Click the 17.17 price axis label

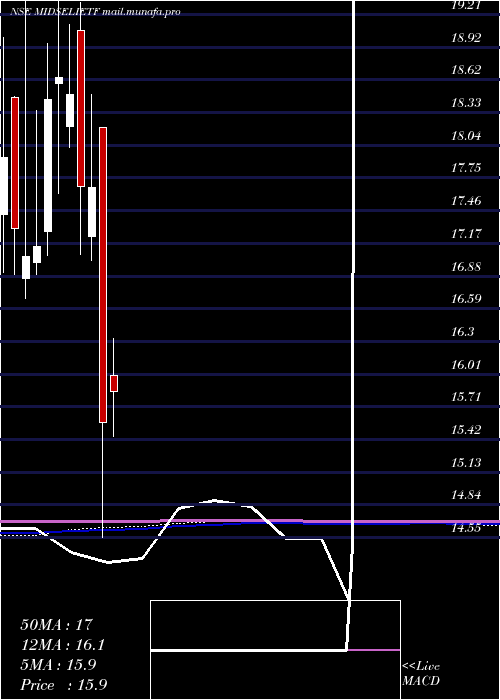tap(466, 233)
